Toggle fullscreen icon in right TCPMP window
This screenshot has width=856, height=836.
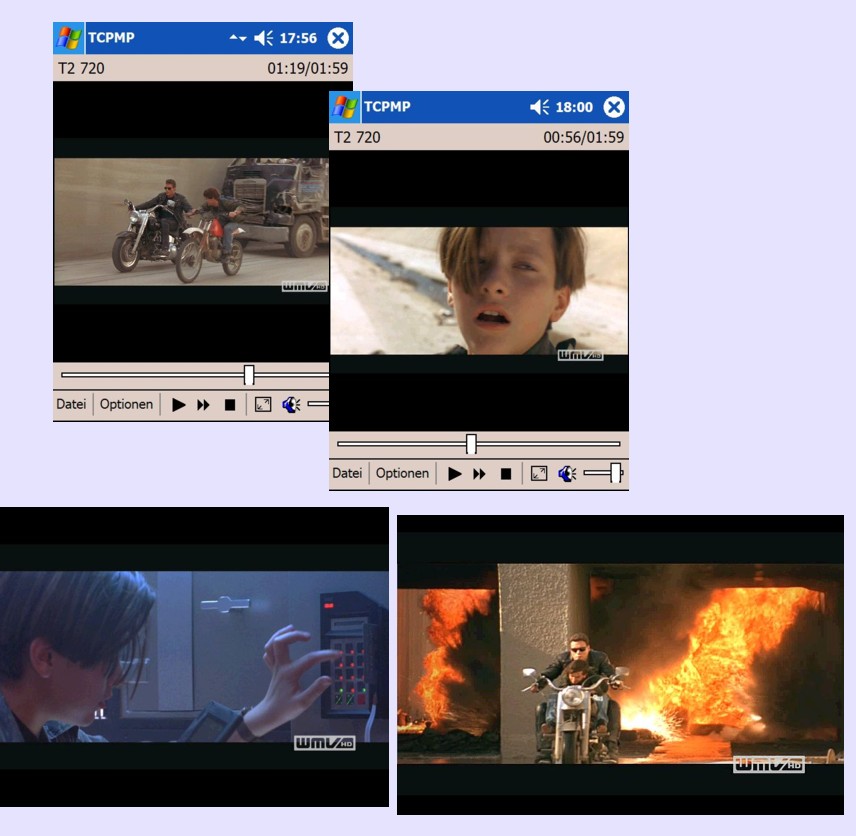tap(539, 473)
